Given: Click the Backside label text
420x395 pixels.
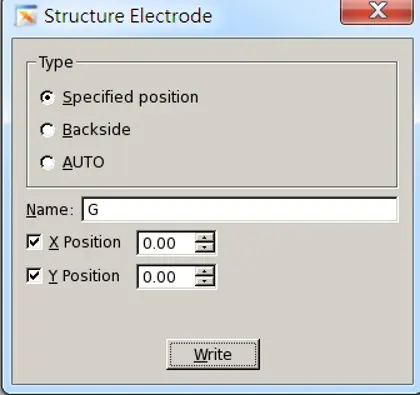Looking at the screenshot, I should click(x=96, y=130).
